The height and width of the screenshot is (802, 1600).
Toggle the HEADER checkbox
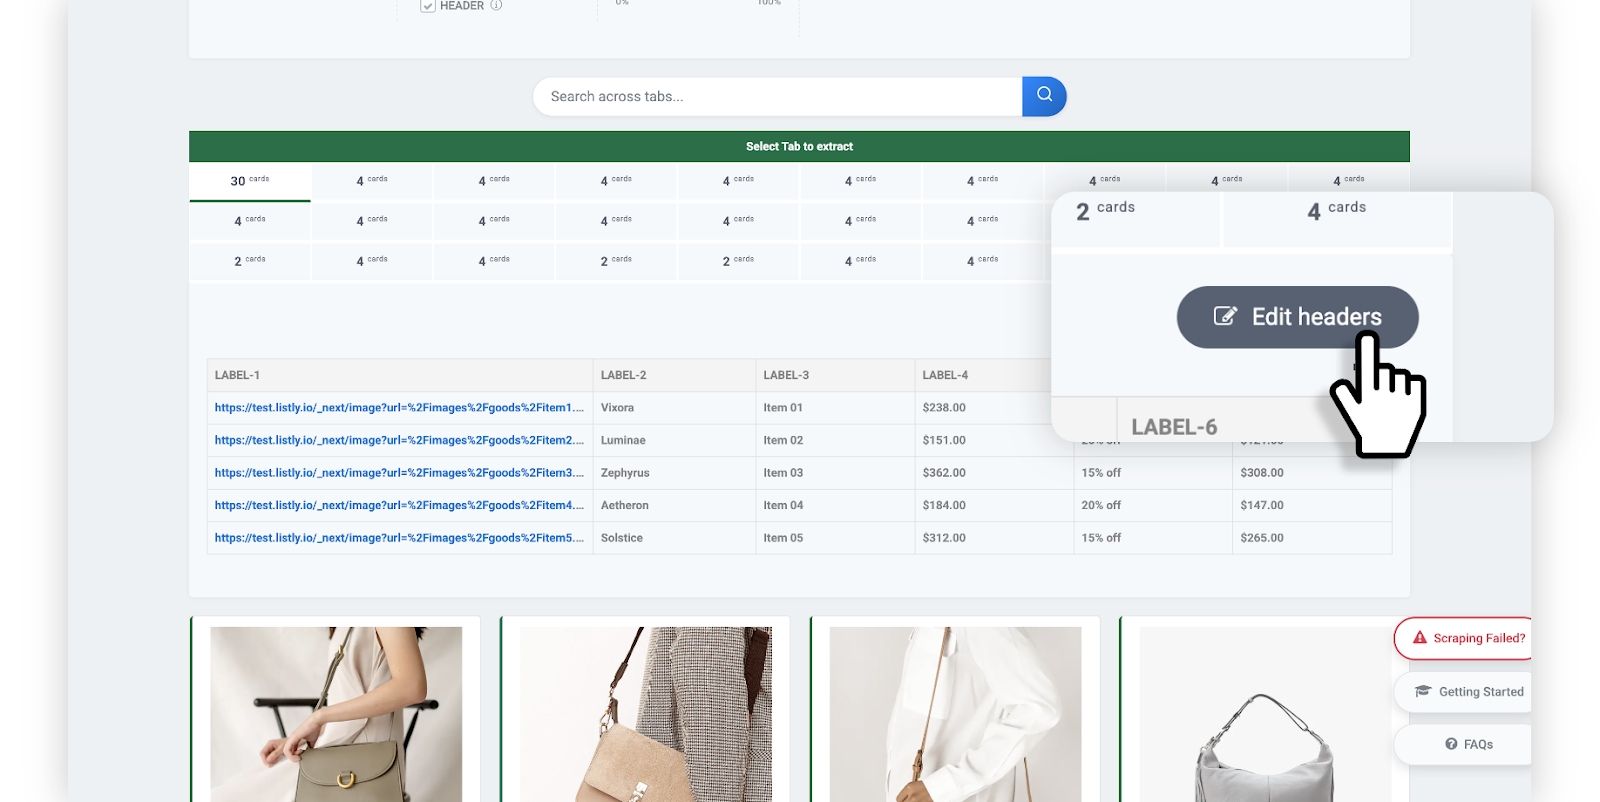pos(428,6)
